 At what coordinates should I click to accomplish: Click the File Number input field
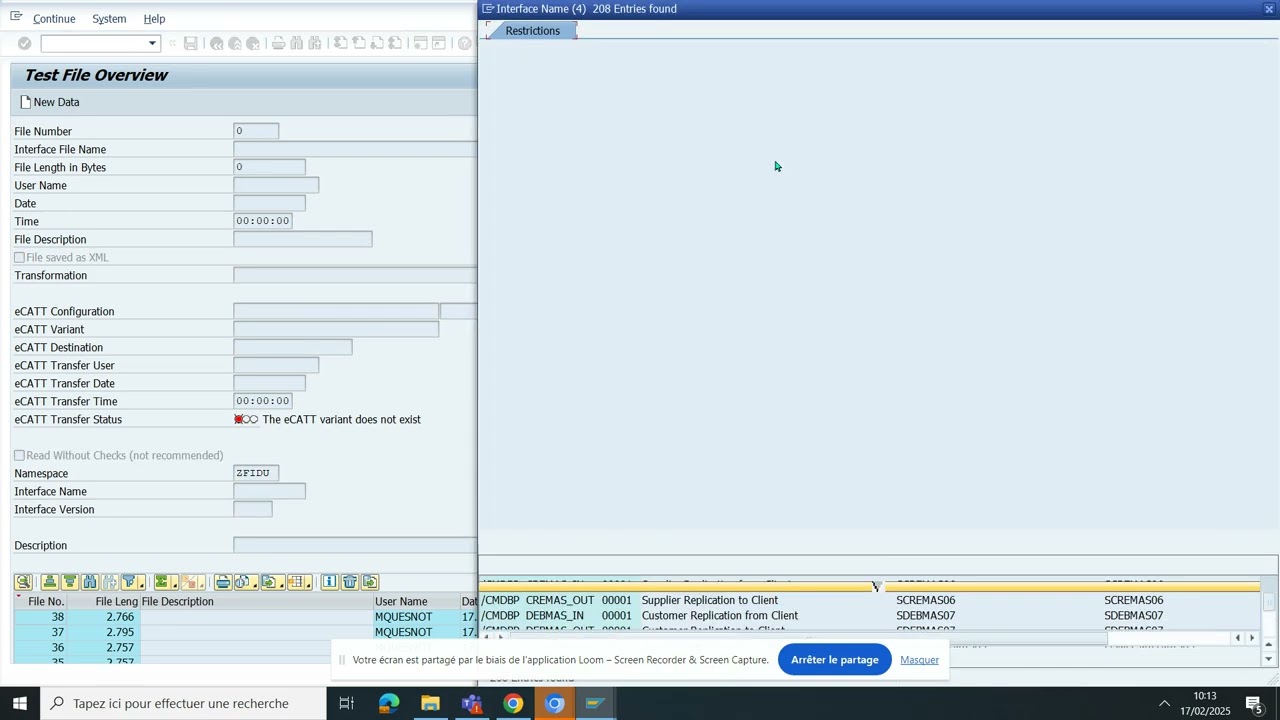256,131
